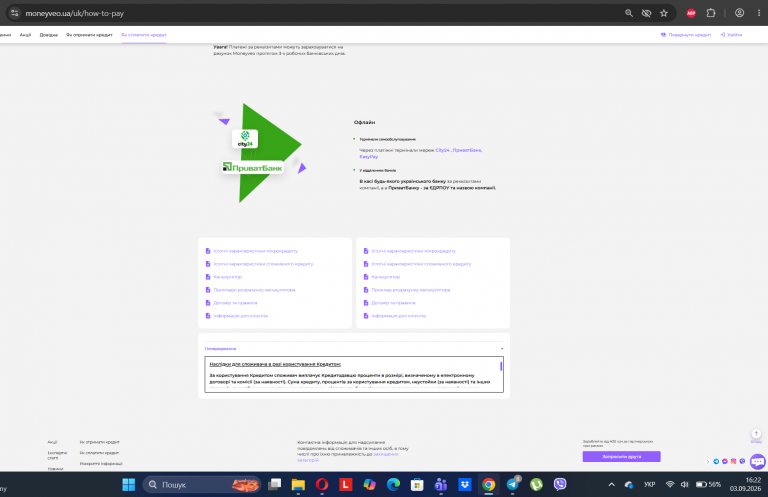768x497 pixels.
Task: Click the Увійти login link in header
Action: coord(731,35)
